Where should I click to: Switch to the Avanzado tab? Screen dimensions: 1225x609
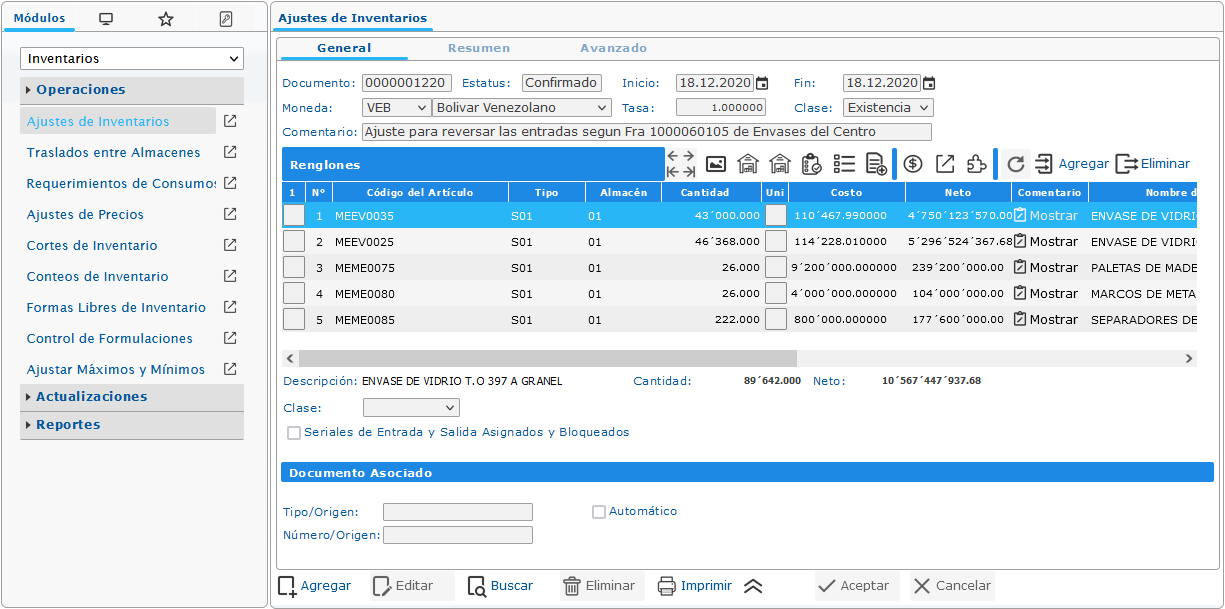[614, 48]
